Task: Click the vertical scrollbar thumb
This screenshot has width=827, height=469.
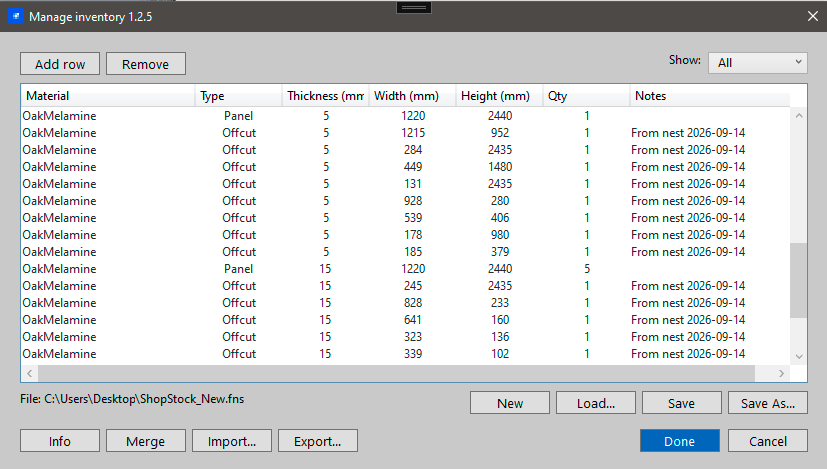Action: pos(799,280)
